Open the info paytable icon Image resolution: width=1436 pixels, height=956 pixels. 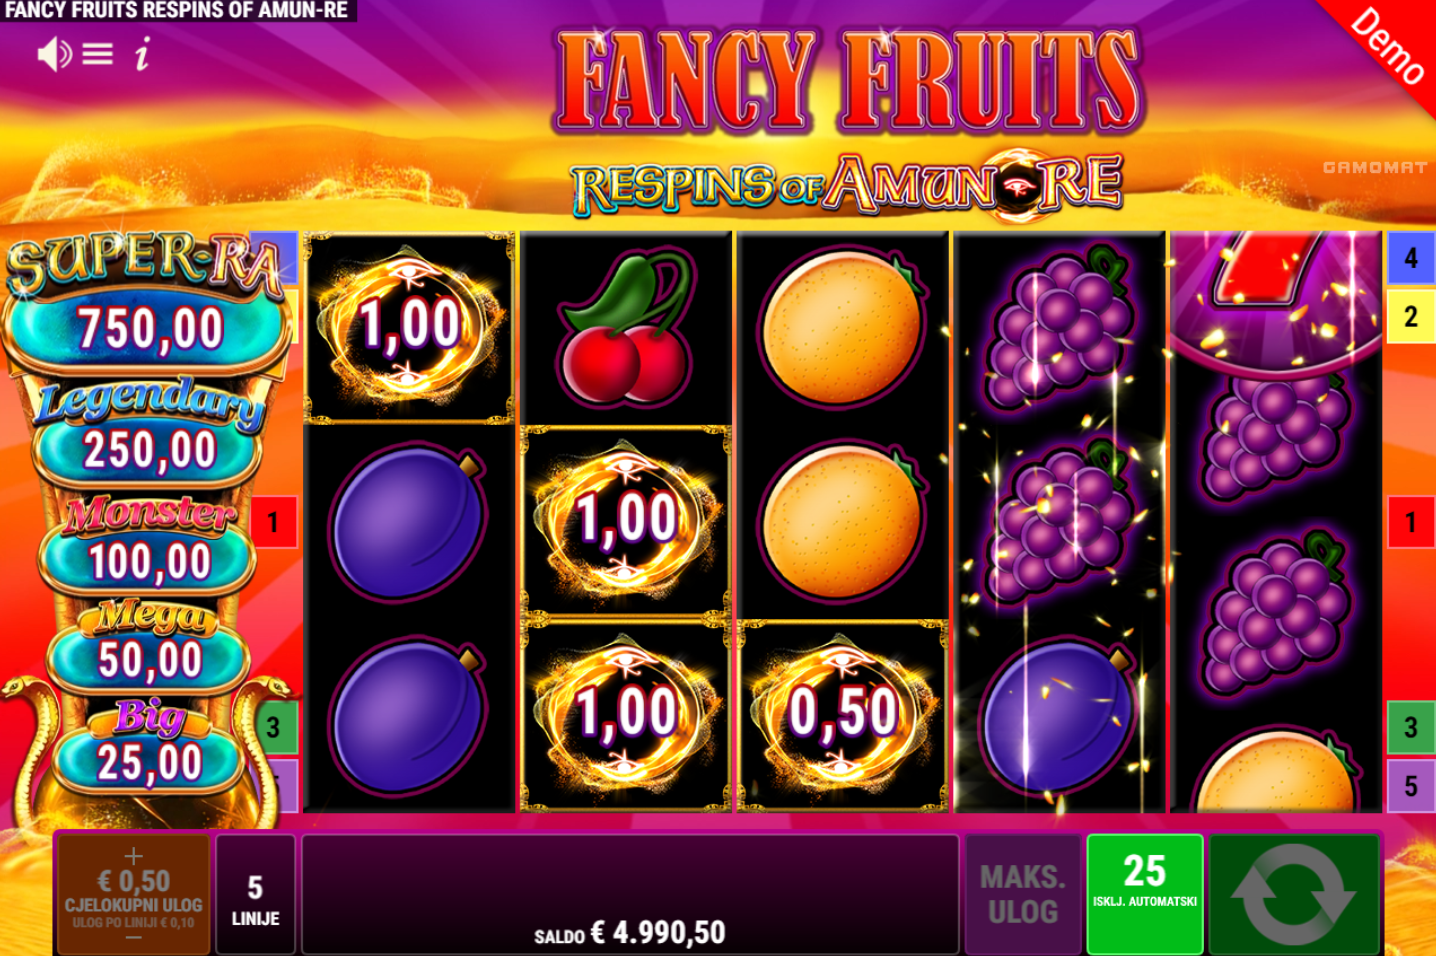[142, 54]
